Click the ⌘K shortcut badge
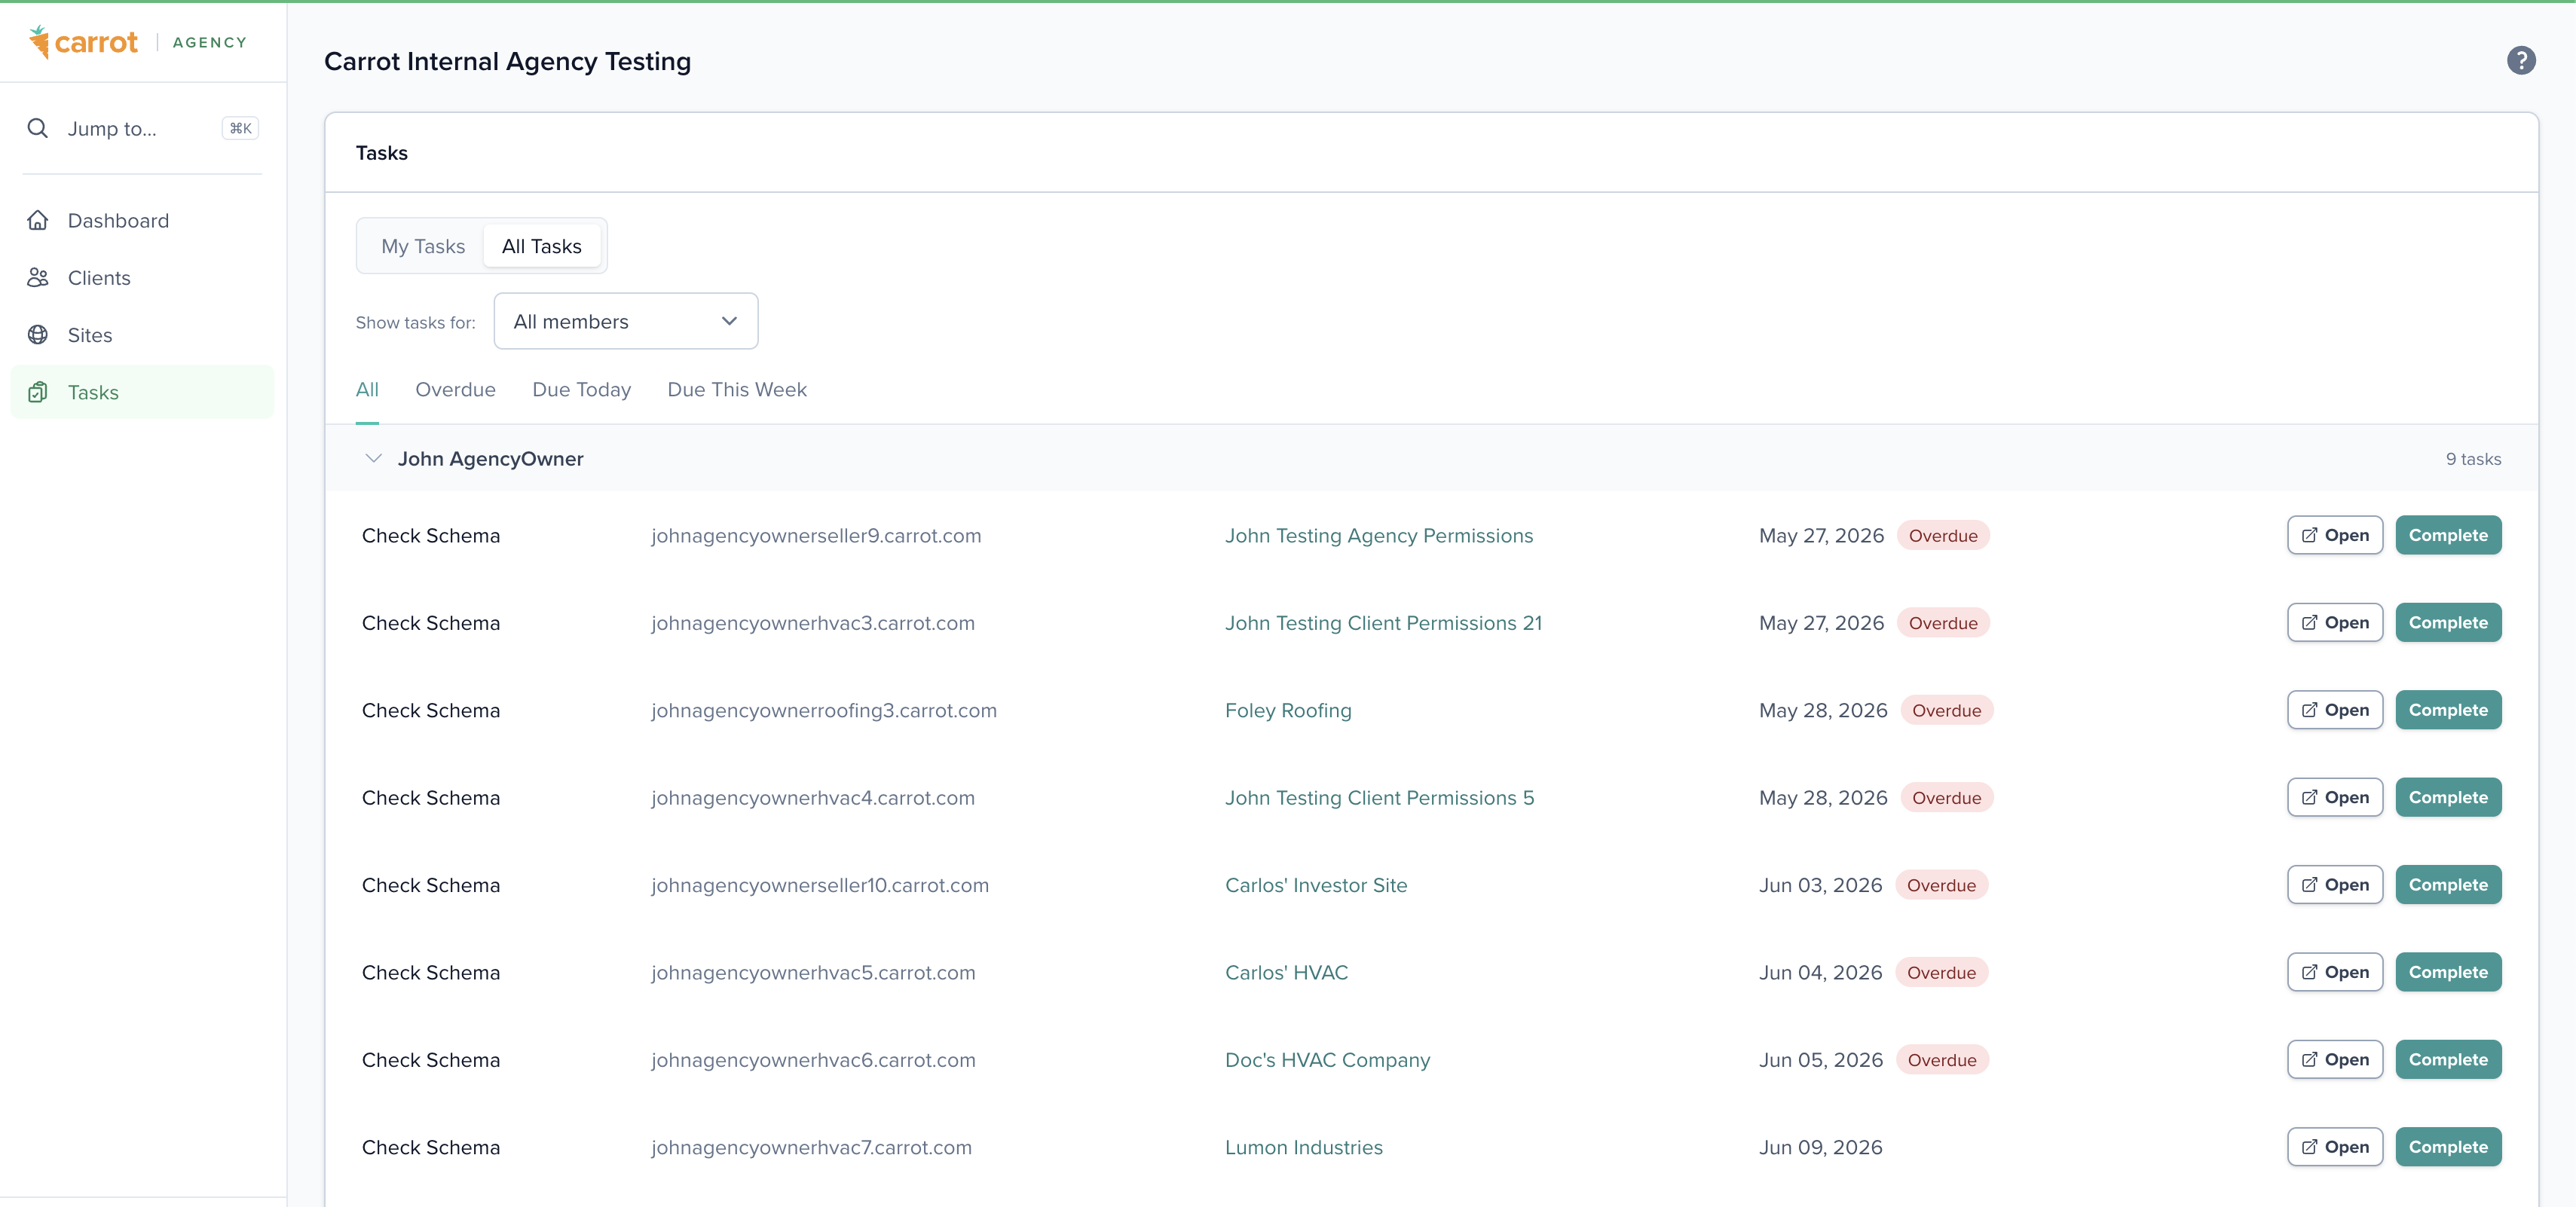The width and height of the screenshot is (2576, 1207). 240,128
